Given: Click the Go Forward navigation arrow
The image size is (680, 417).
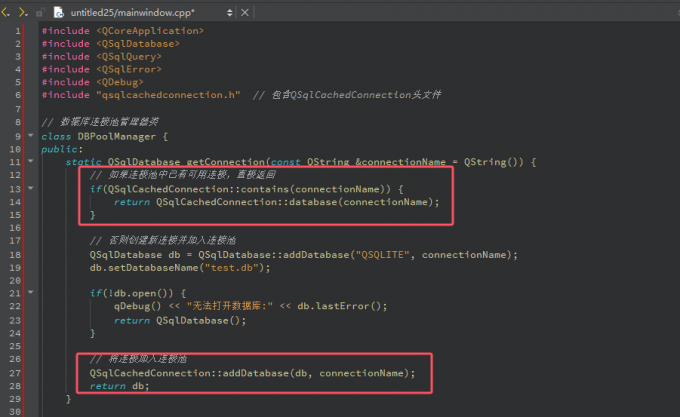Looking at the screenshot, I should point(22,13).
